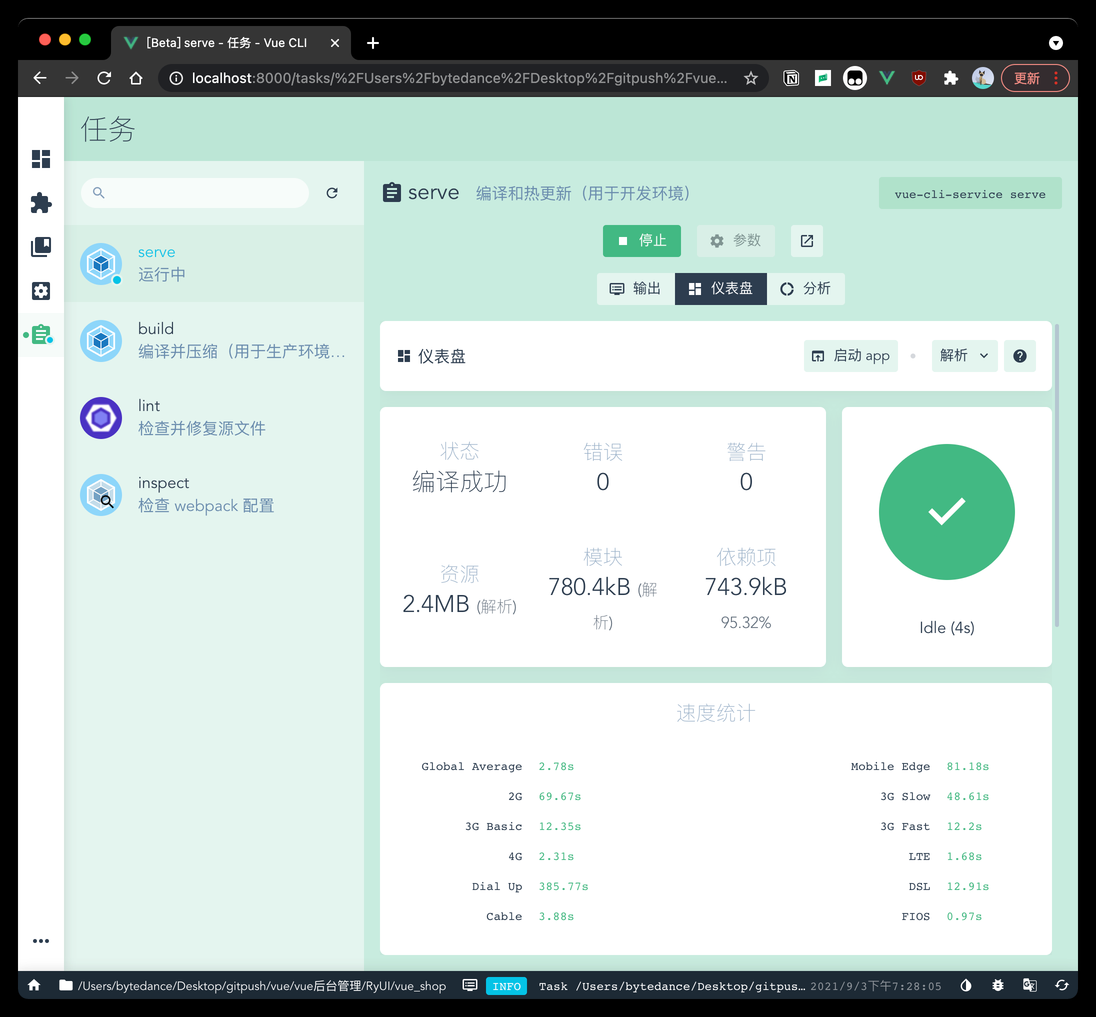Open the three-dots more menu in sidebar

click(41, 941)
